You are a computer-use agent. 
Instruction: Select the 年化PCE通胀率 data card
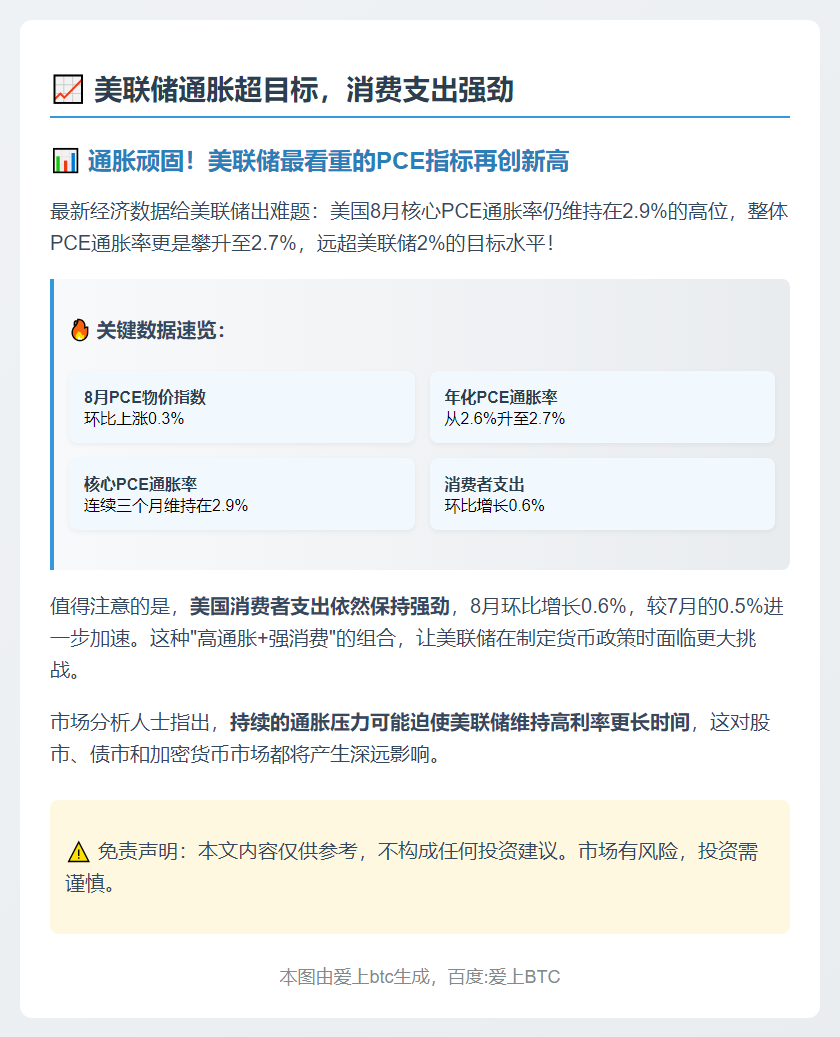(602, 404)
